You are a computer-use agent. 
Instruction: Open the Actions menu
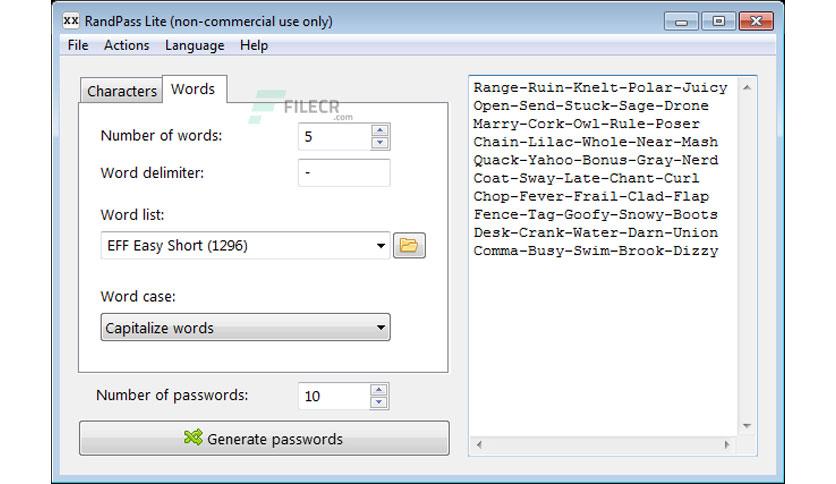pyautogui.click(x=126, y=45)
